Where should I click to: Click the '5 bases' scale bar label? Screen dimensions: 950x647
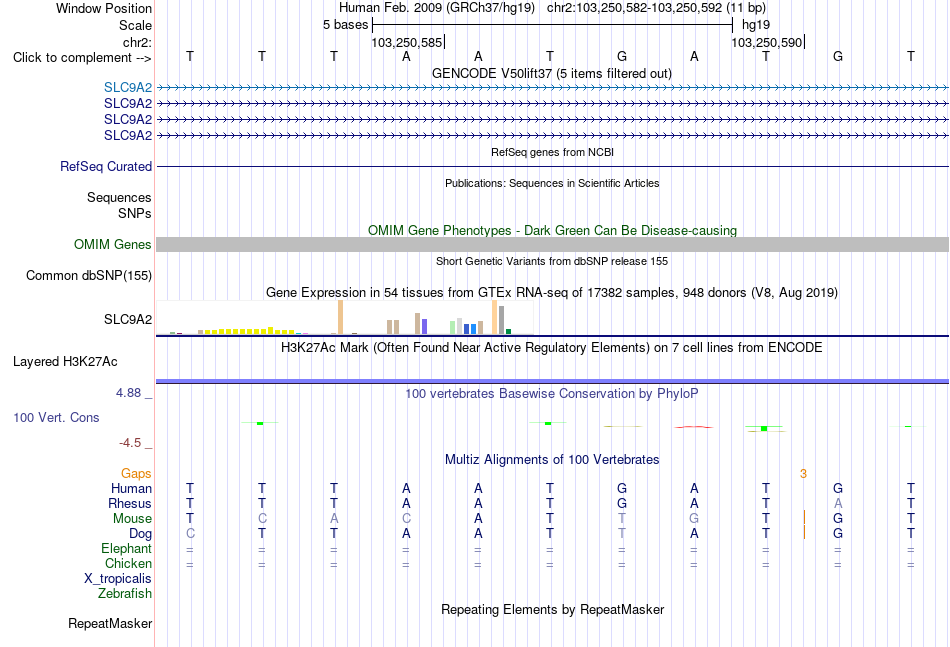pyautogui.click(x=345, y=25)
